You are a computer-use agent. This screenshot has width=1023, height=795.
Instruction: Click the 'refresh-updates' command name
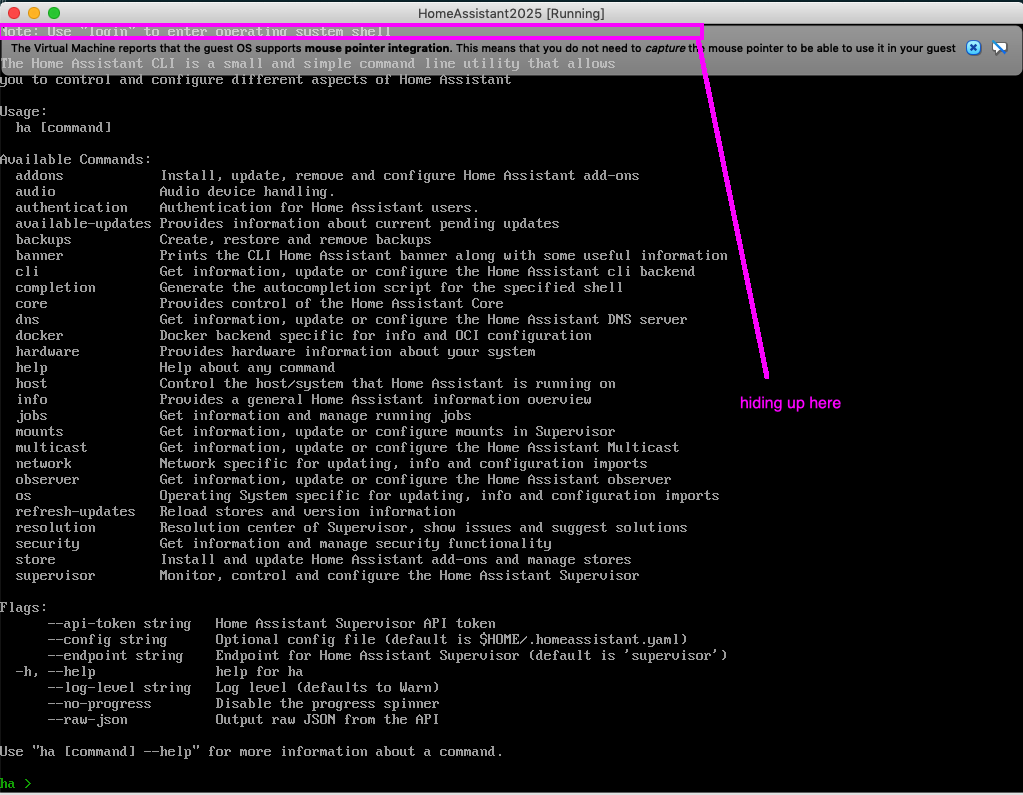pyautogui.click(x=76, y=511)
